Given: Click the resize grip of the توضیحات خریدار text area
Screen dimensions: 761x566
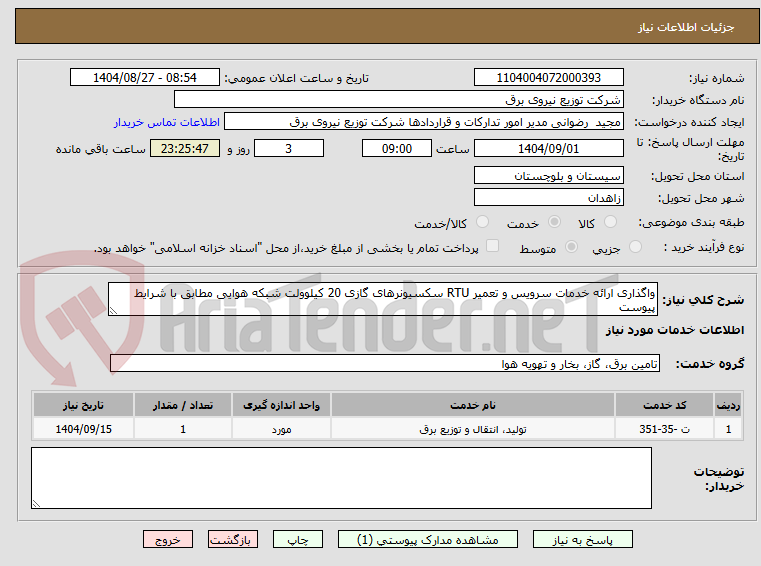Looking at the screenshot, I should coord(36,504).
